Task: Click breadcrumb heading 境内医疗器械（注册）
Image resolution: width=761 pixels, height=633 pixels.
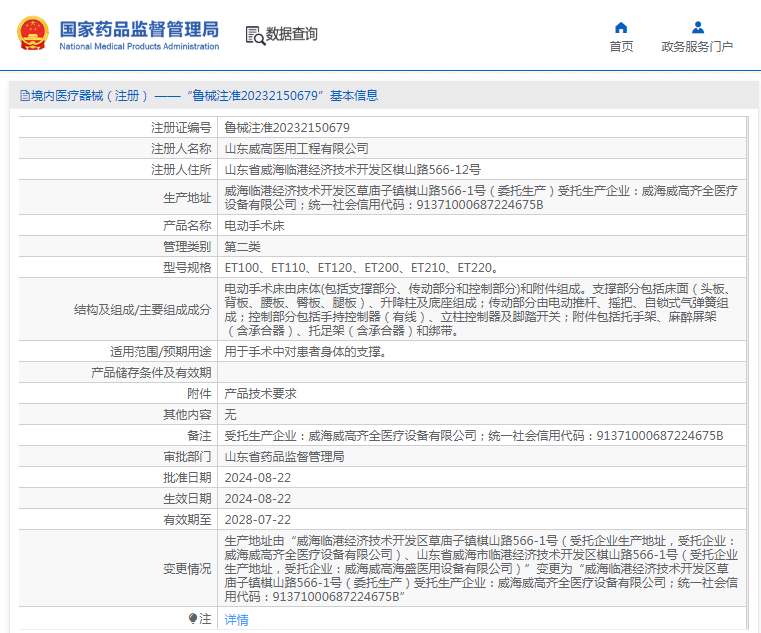Action: 89,96
